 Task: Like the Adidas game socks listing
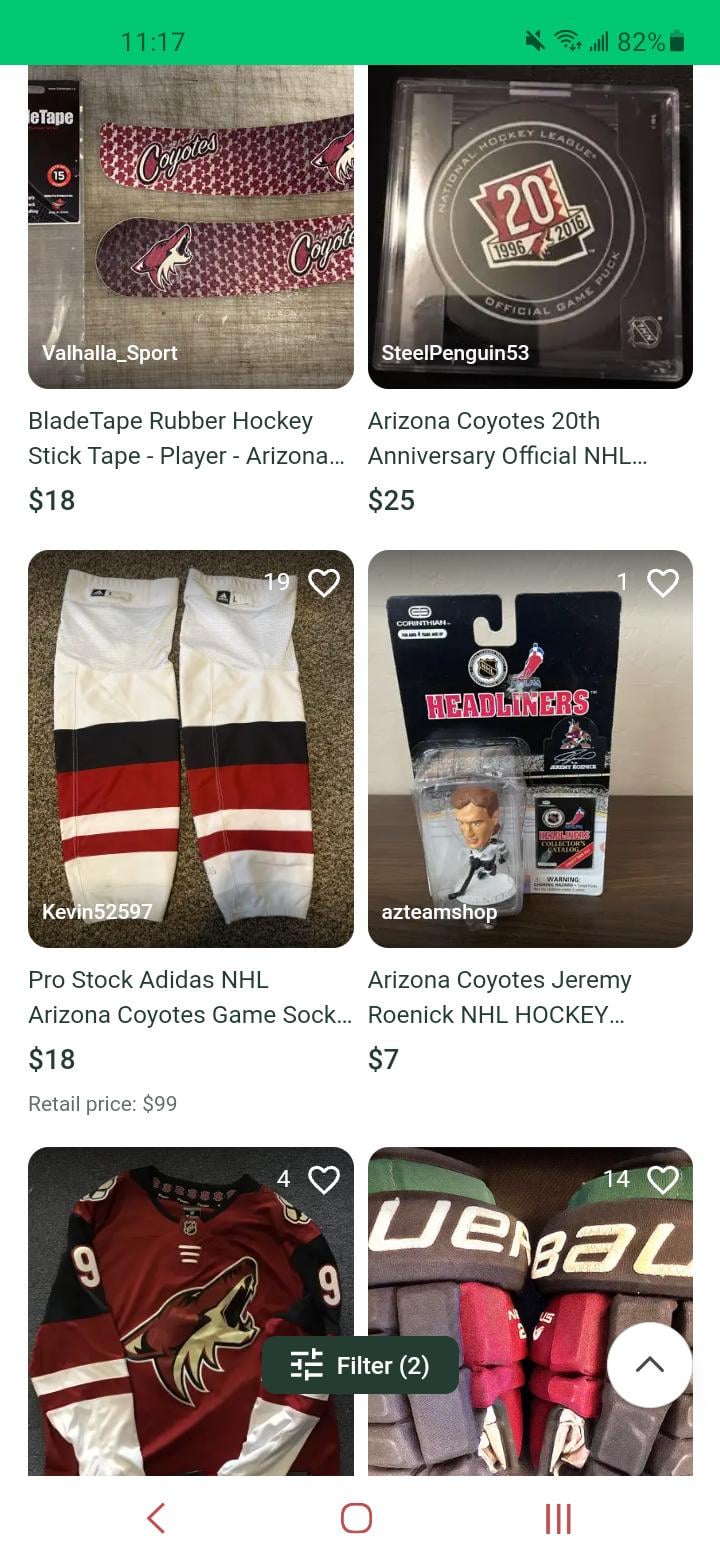point(323,583)
